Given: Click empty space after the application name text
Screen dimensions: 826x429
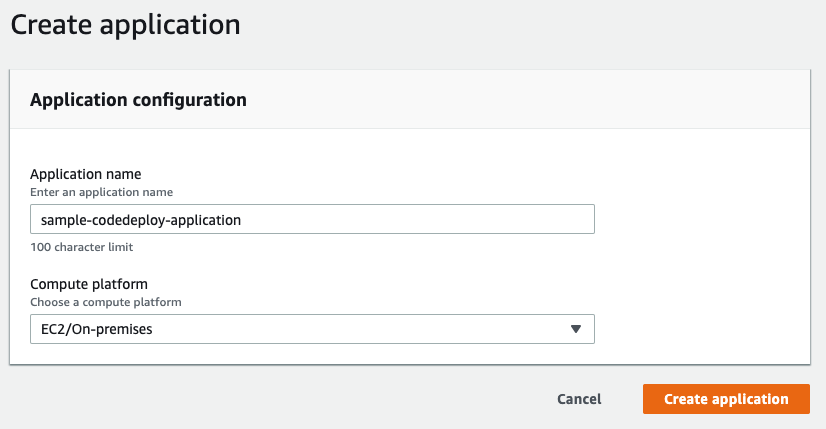Looking at the screenshot, I should tap(420, 219).
